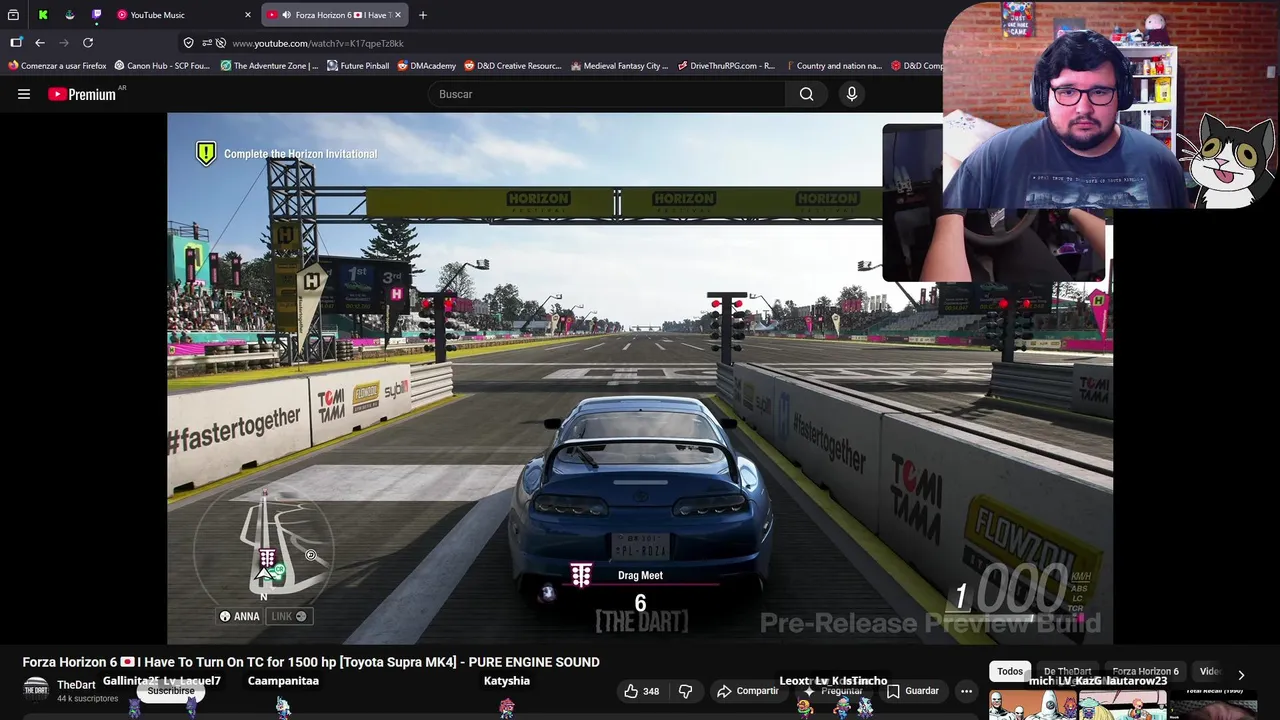Open DMAcademy bookmark
The height and width of the screenshot is (720, 1280).
click(427, 66)
